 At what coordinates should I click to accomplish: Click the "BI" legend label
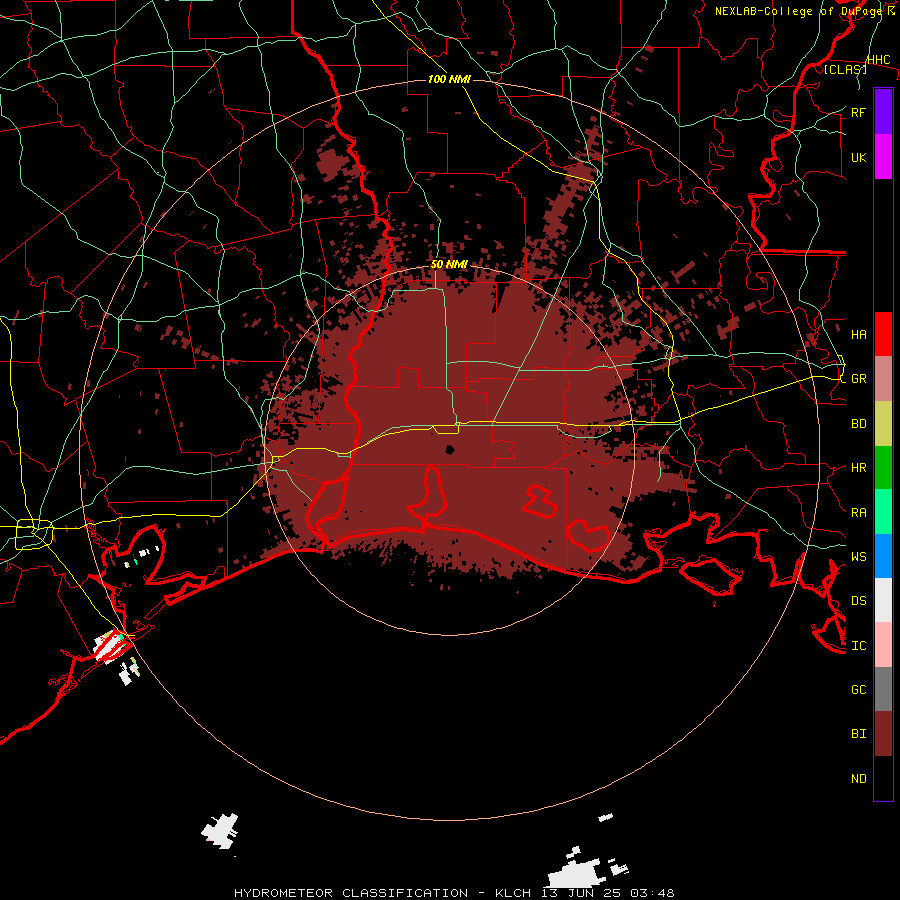[858, 734]
